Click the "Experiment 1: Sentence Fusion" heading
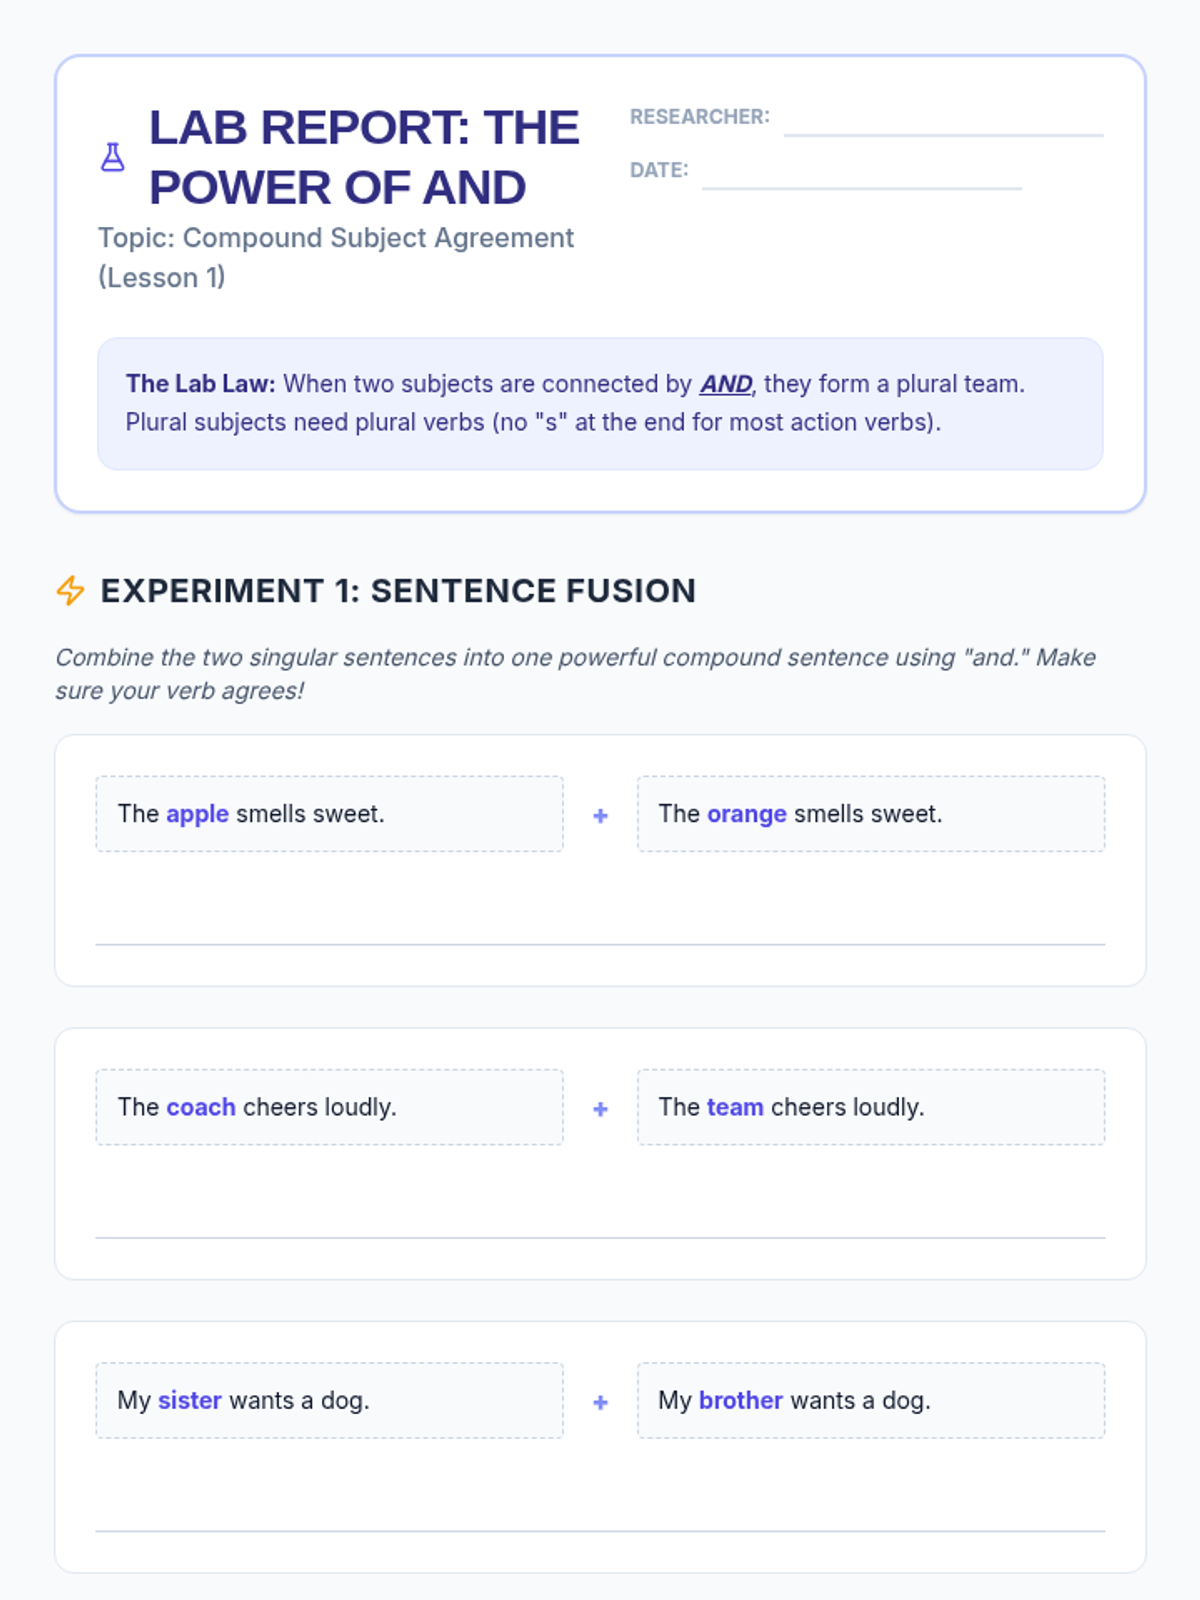 point(398,591)
